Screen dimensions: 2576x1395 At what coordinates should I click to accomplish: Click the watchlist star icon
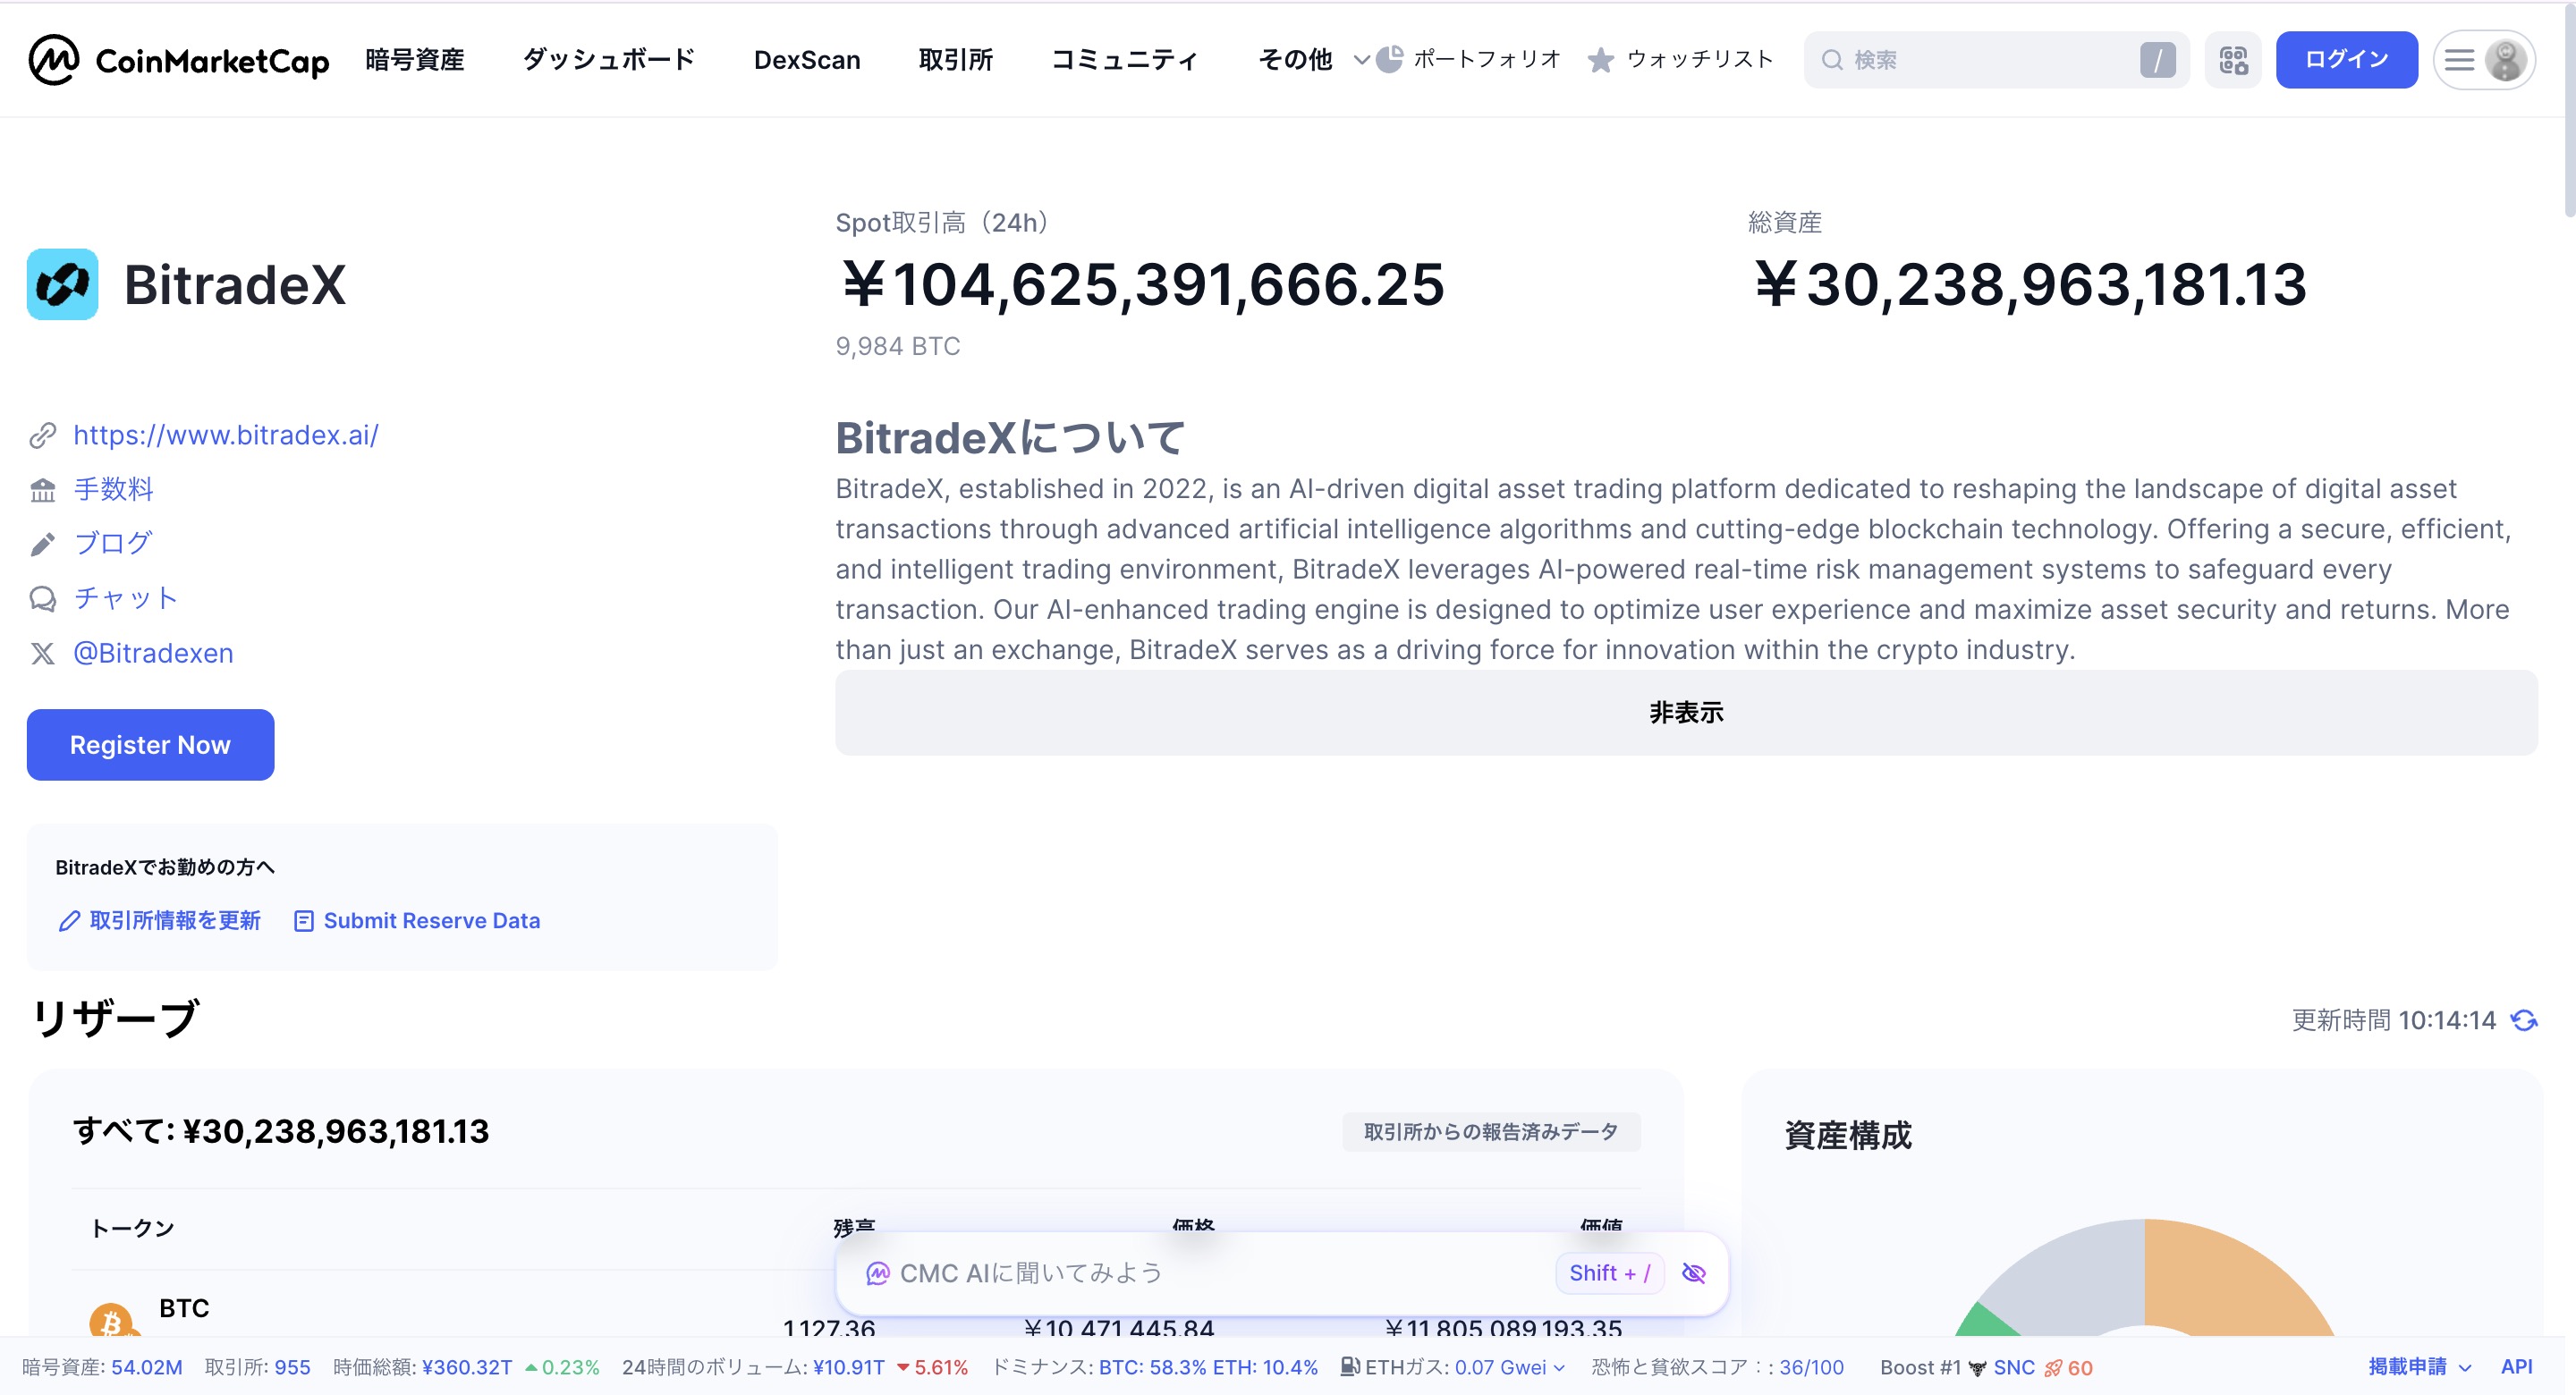[x=1600, y=60]
